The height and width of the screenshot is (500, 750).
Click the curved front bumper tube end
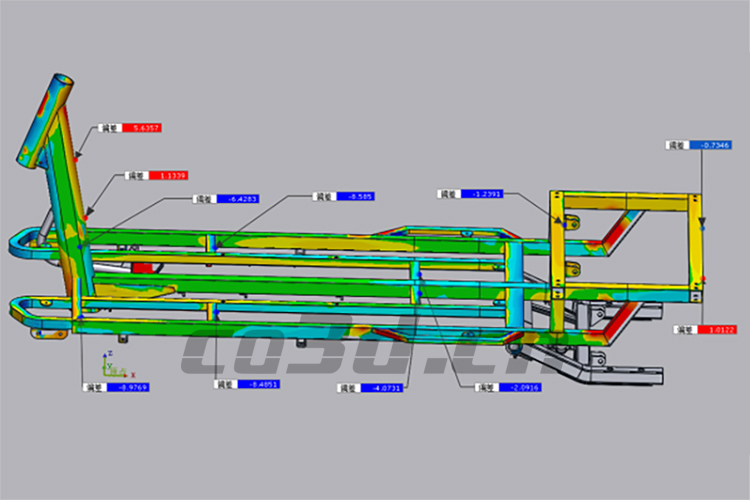pos(18,245)
